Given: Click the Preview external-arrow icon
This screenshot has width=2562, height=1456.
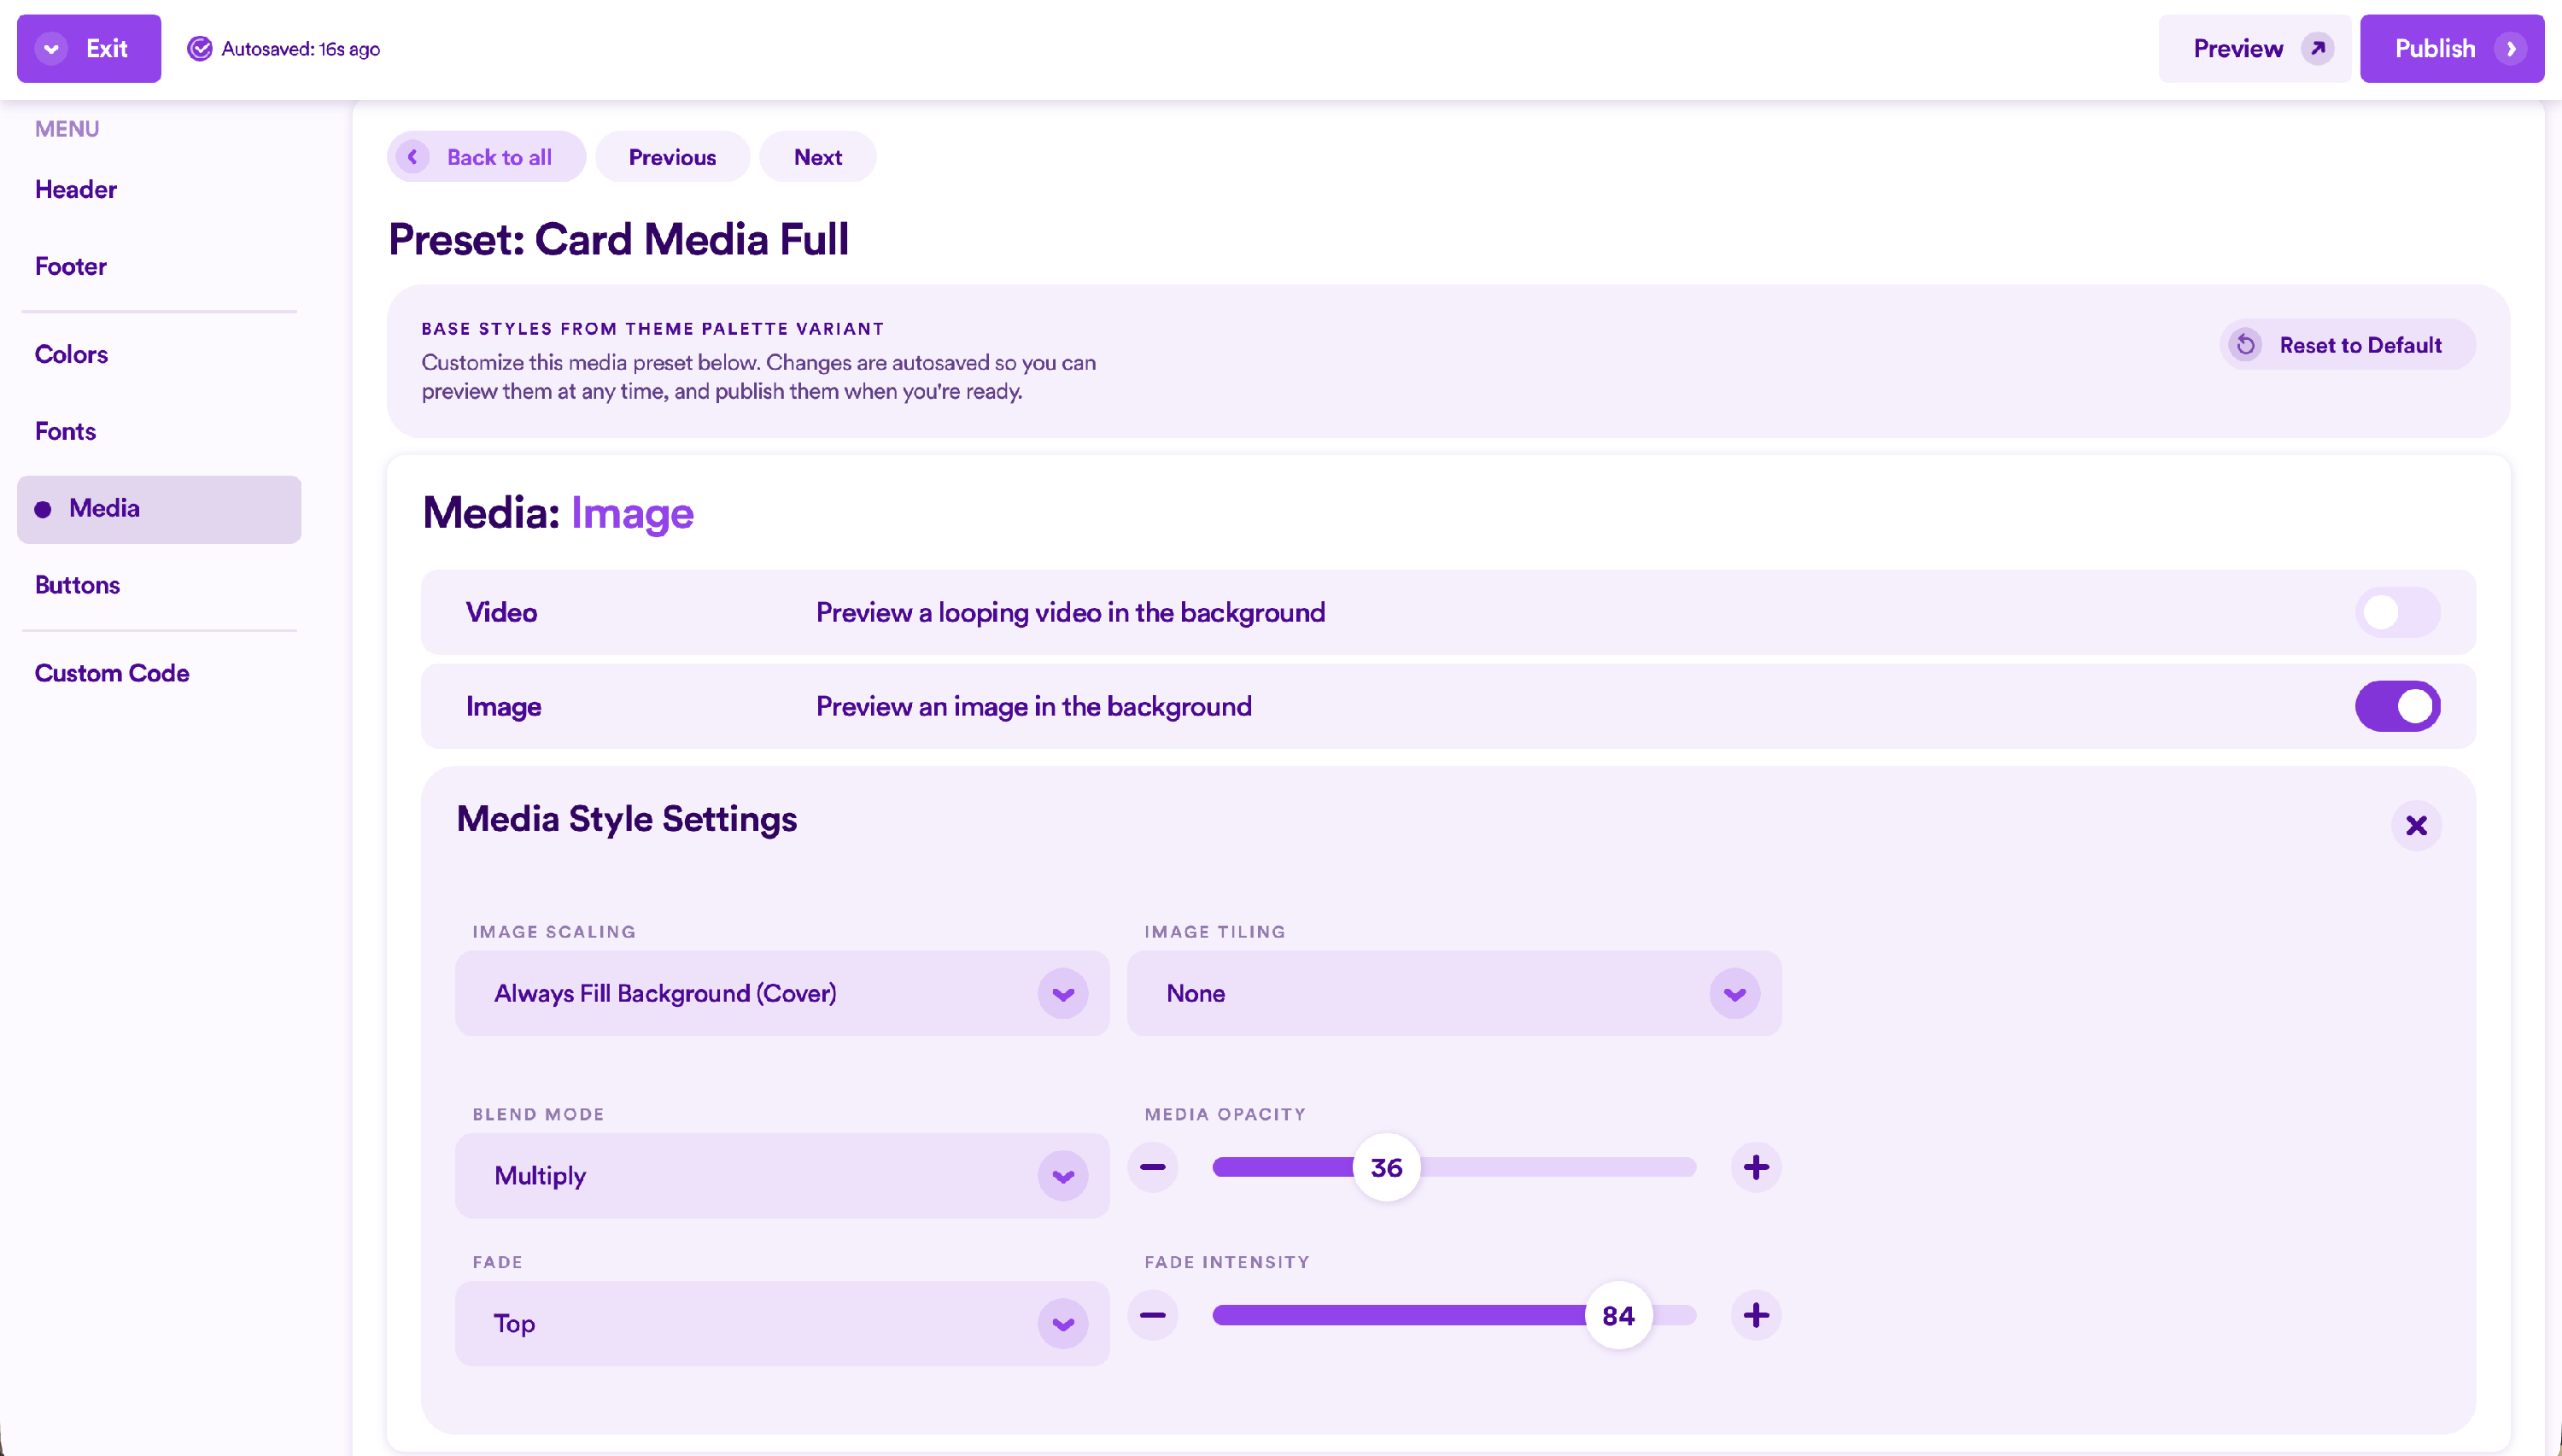Looking at the screenshot, I should pyautogui.click(x=2317, y=49).
